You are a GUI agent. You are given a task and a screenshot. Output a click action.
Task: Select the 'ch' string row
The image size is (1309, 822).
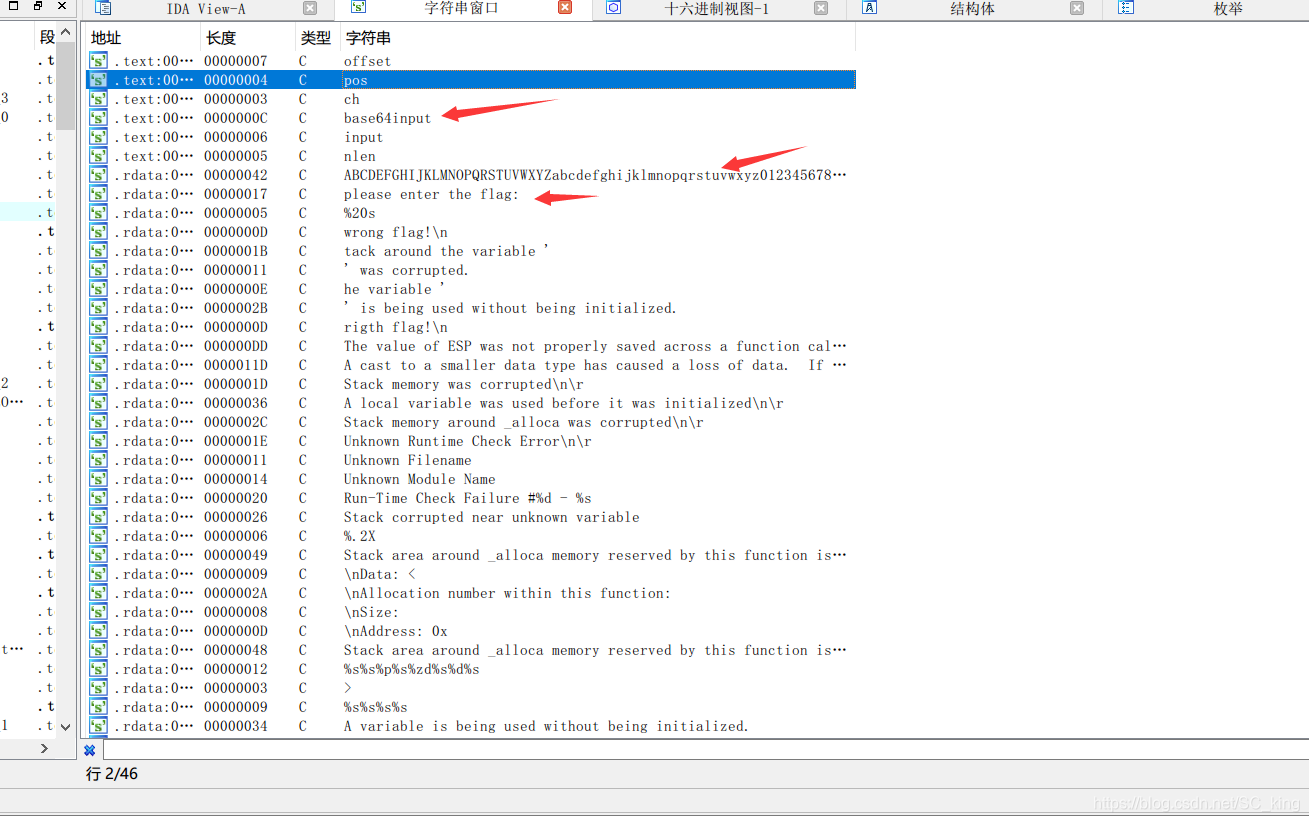pyautogui.click(x=470, y=99)
